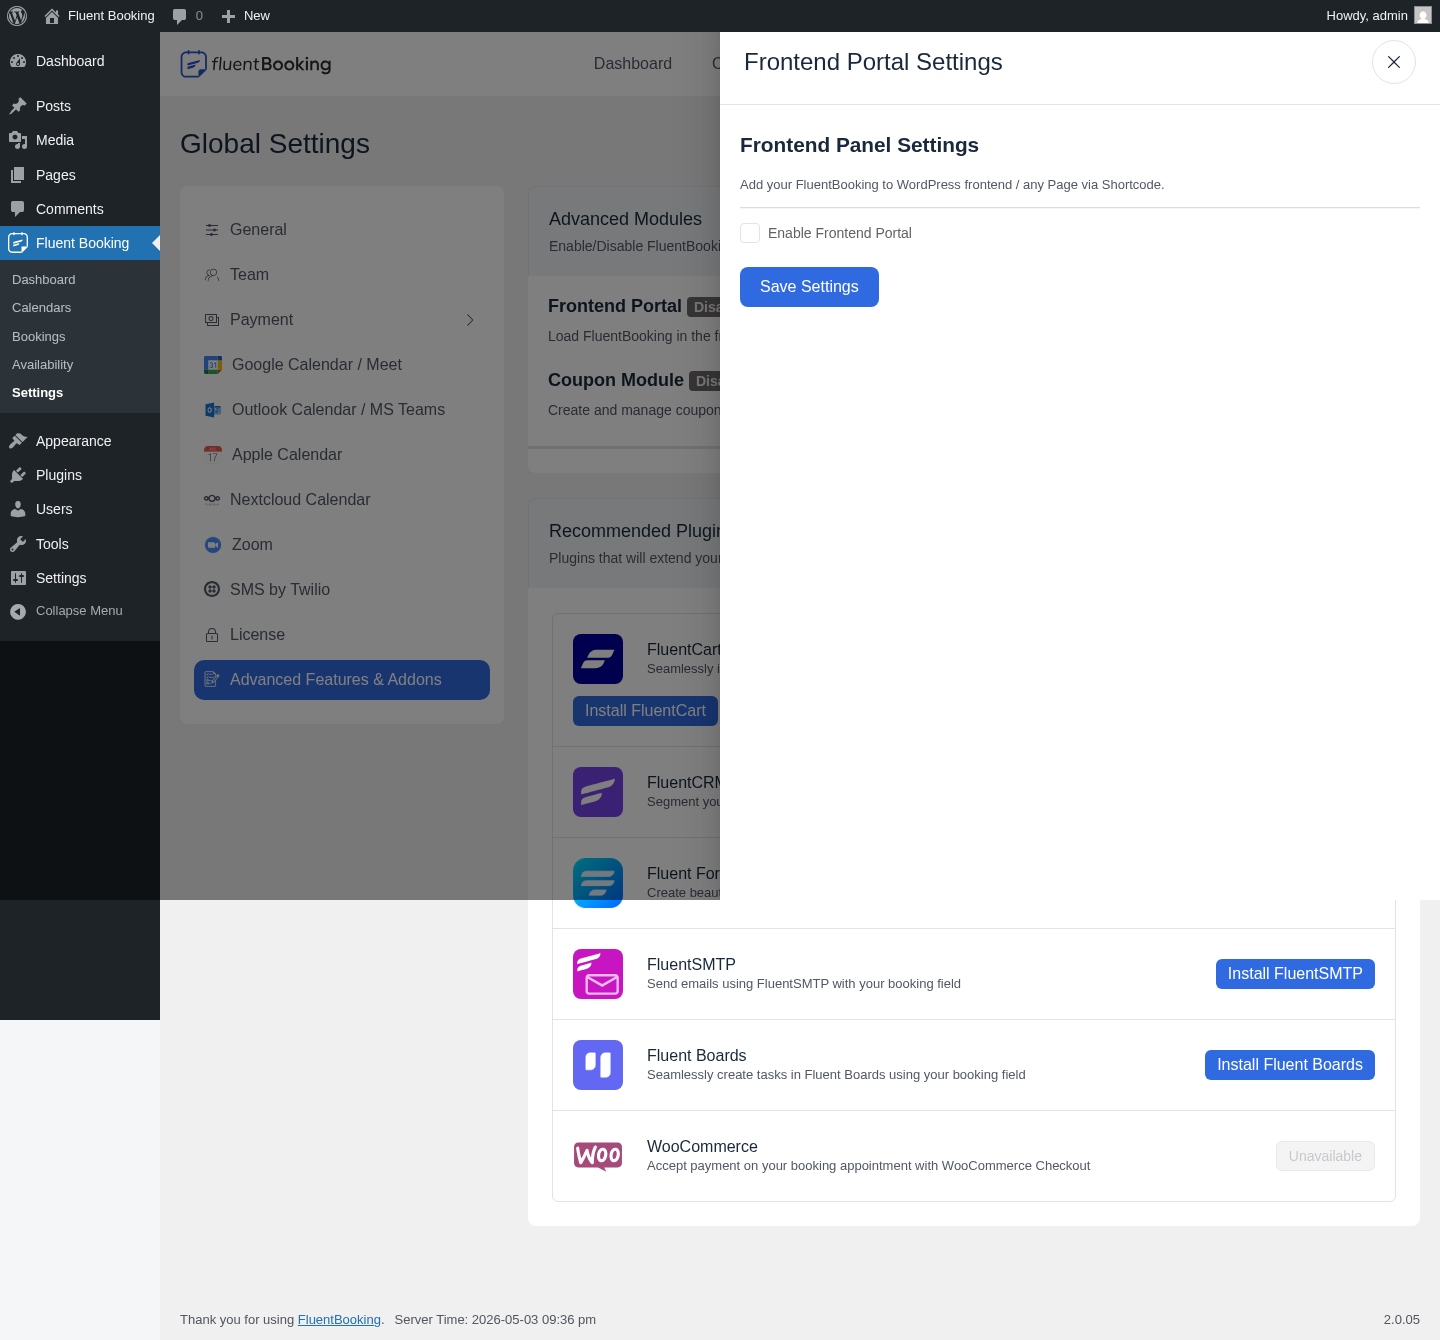Click the Pages icon in sidebar

point(18,175)
